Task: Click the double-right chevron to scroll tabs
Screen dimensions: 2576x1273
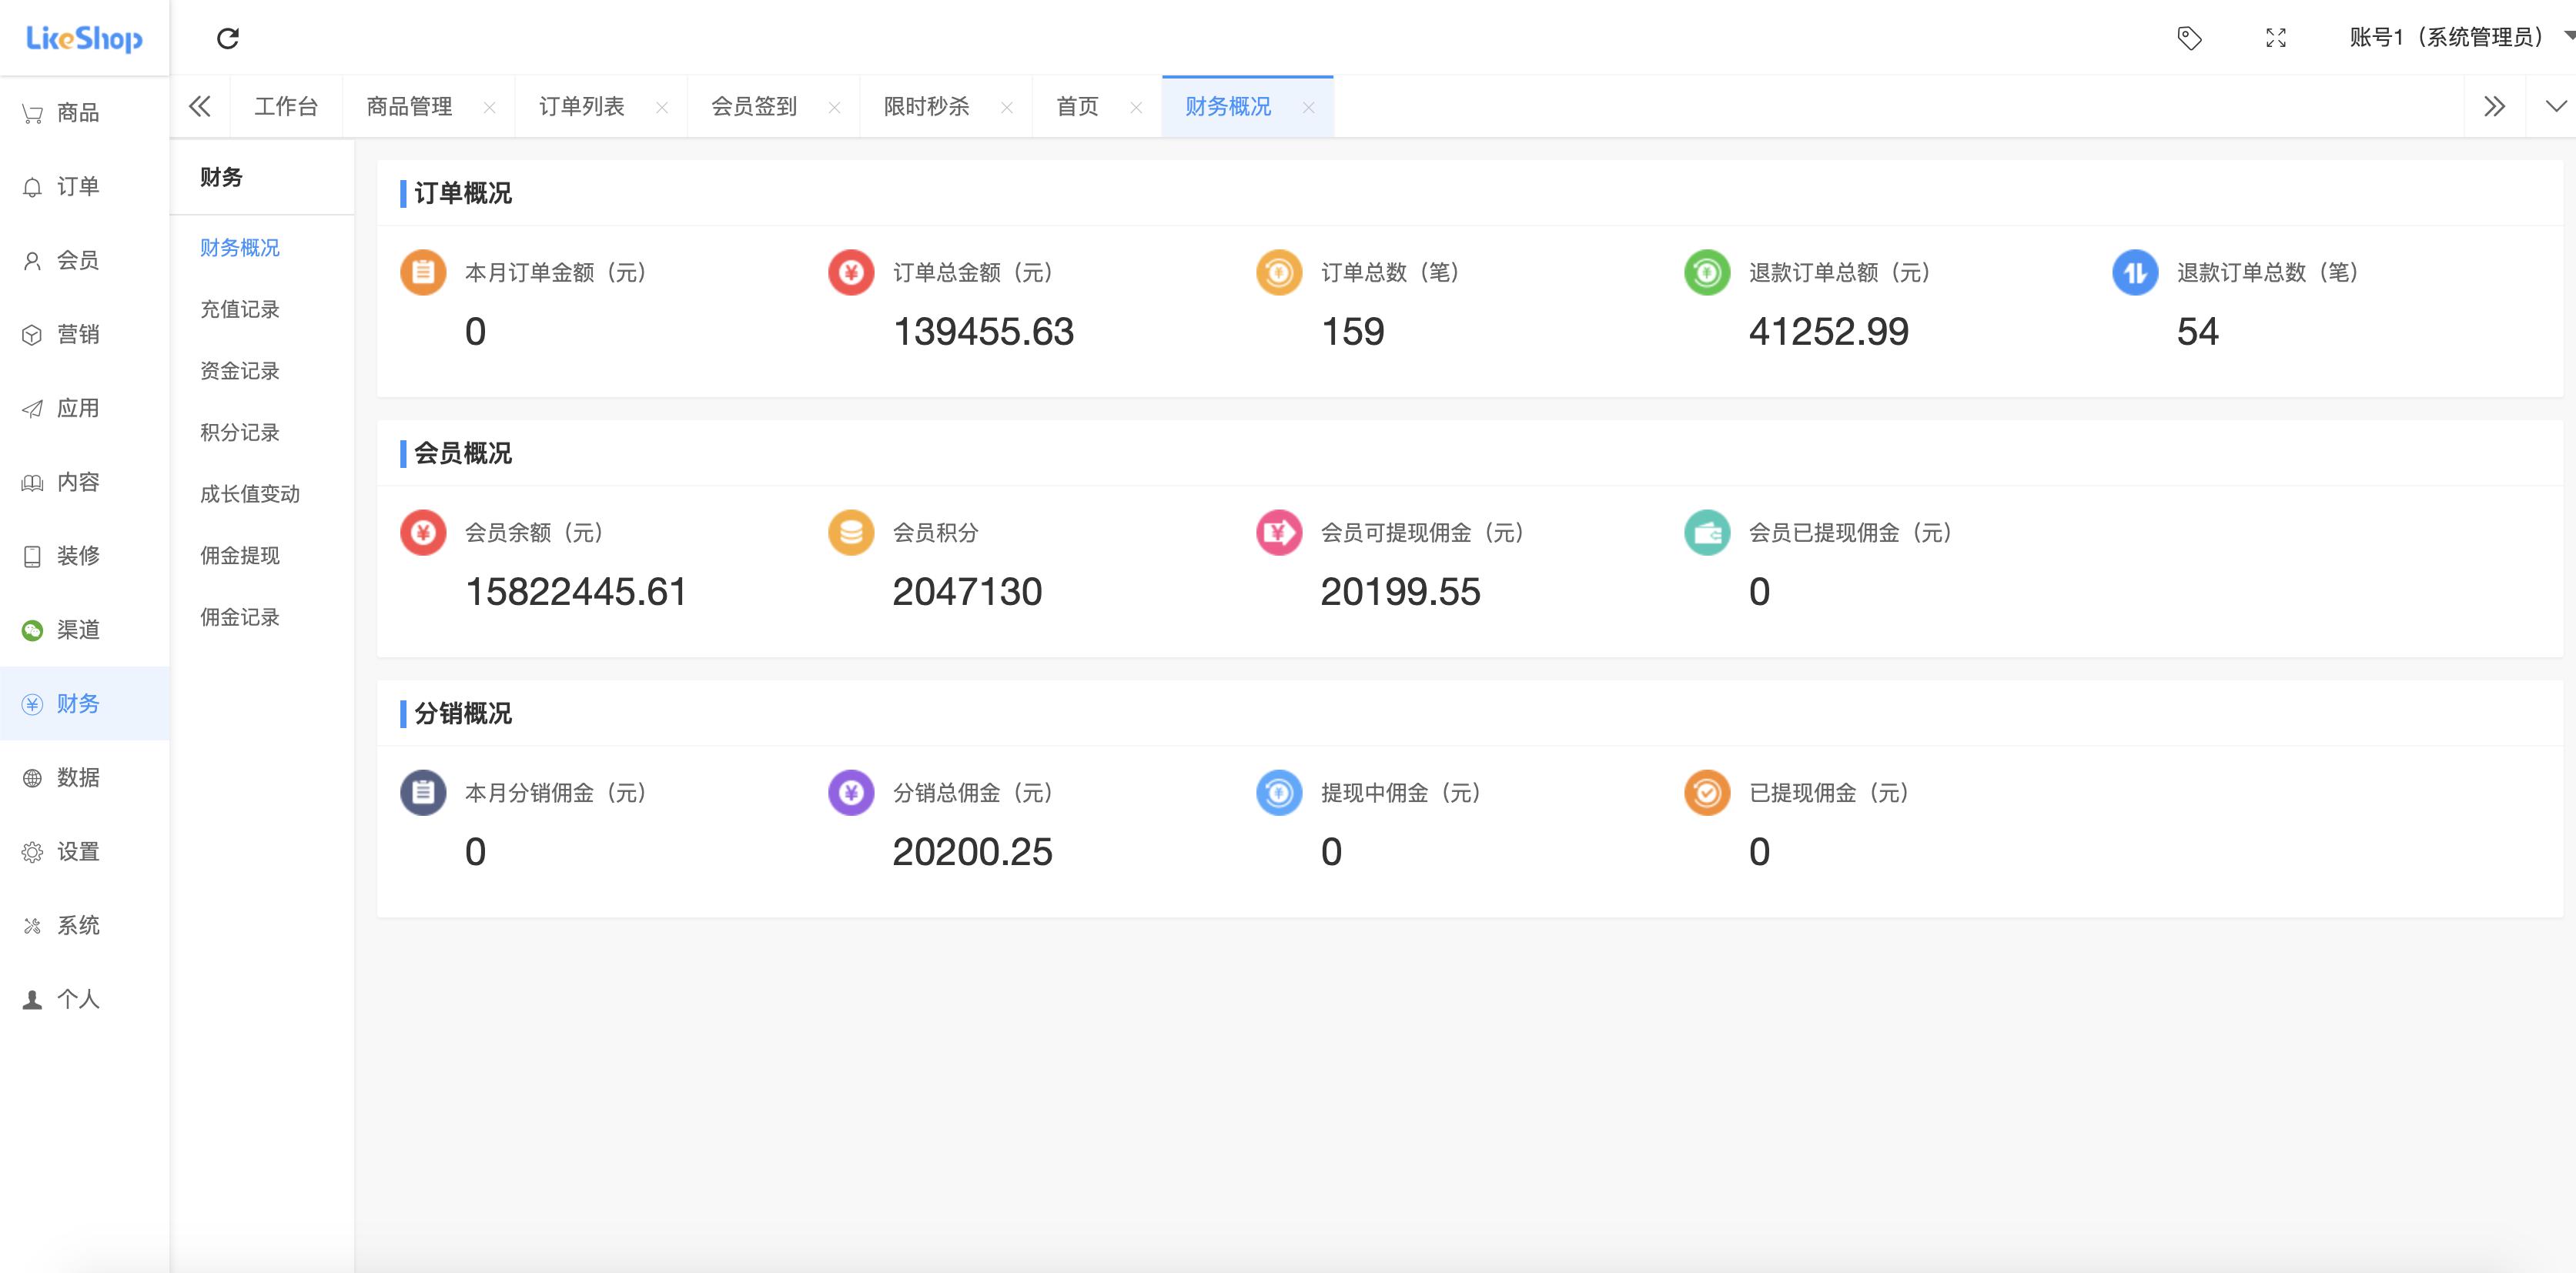Action: point(2495,106)
